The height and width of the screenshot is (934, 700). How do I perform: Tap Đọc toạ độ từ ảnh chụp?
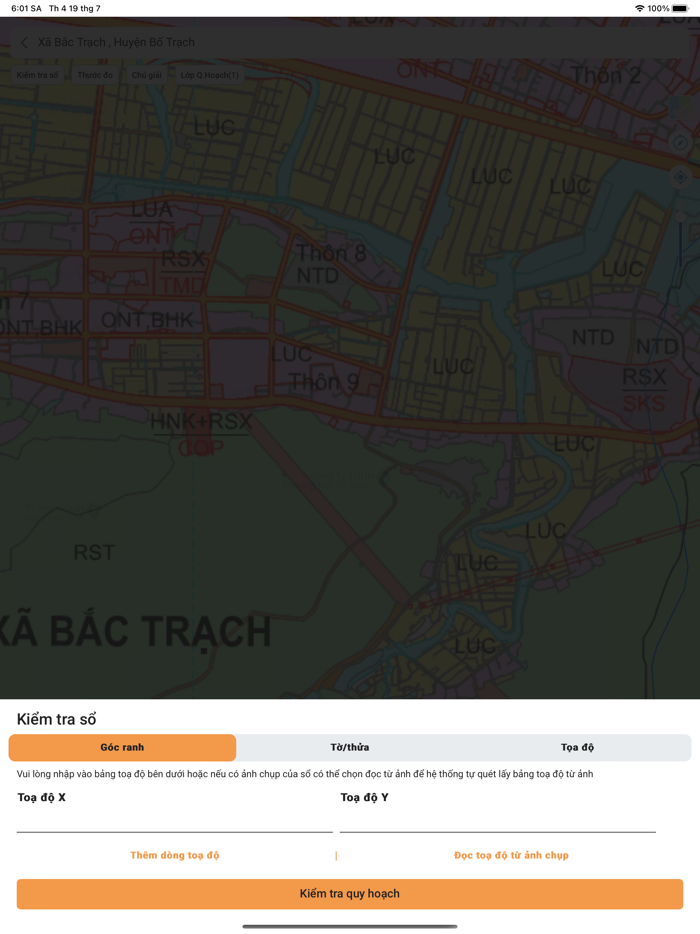coord(511,855)
